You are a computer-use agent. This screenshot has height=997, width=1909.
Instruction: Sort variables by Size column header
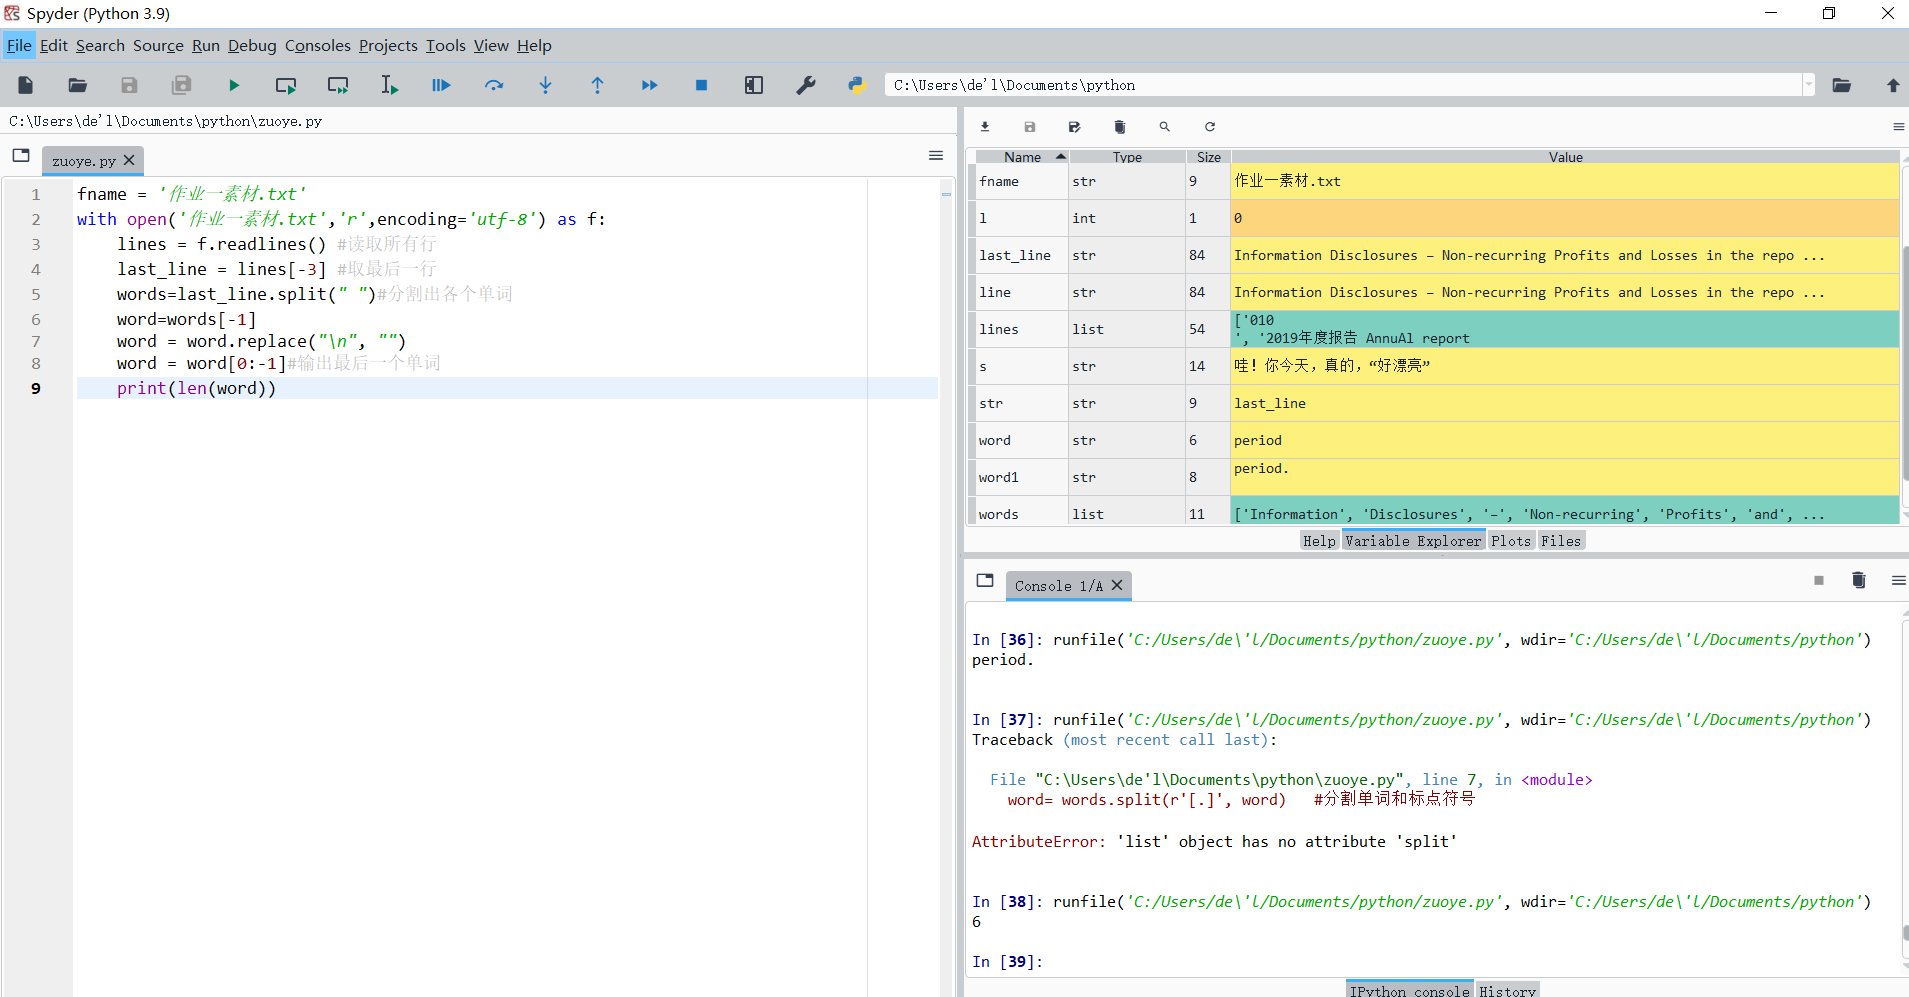pyautogui.click(x=1208, y=157)
